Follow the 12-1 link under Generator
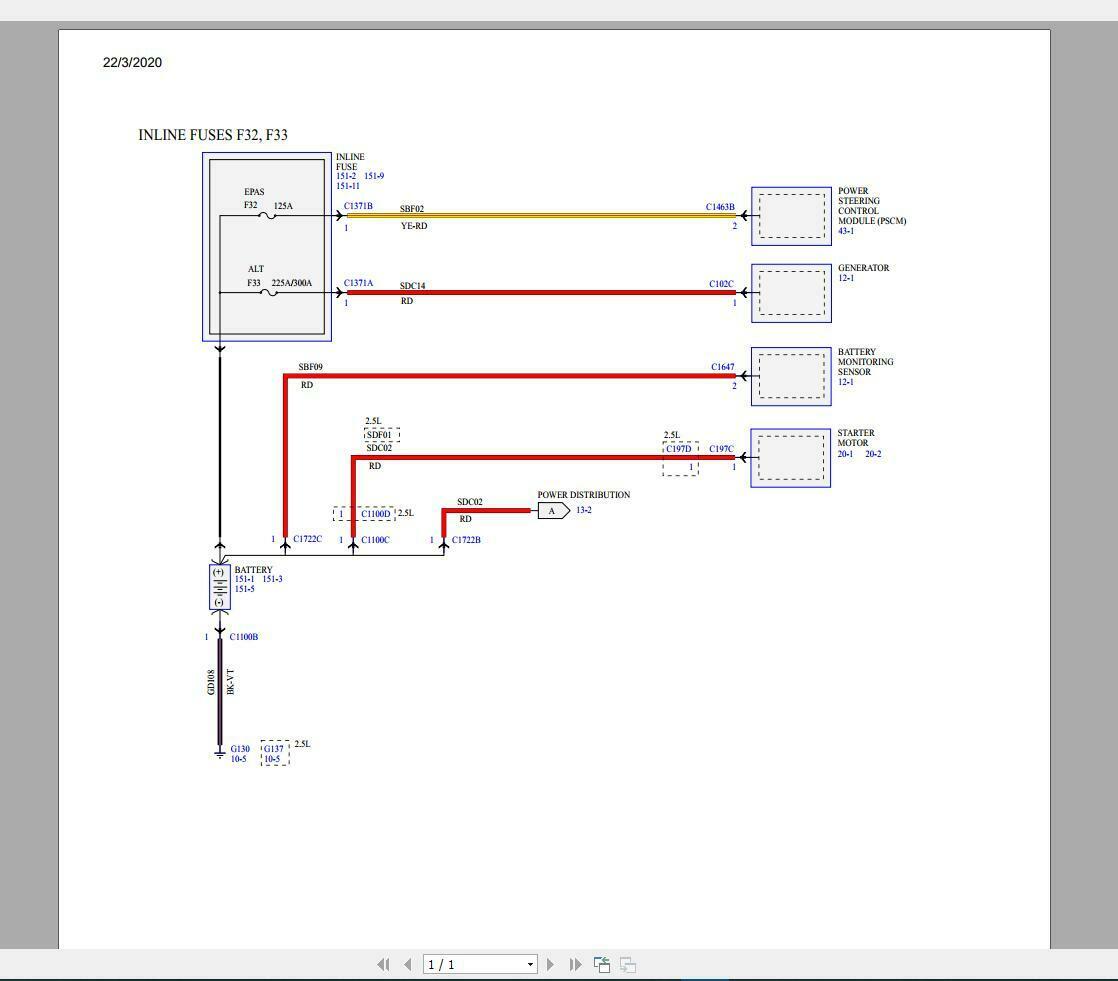 [846, 278]
